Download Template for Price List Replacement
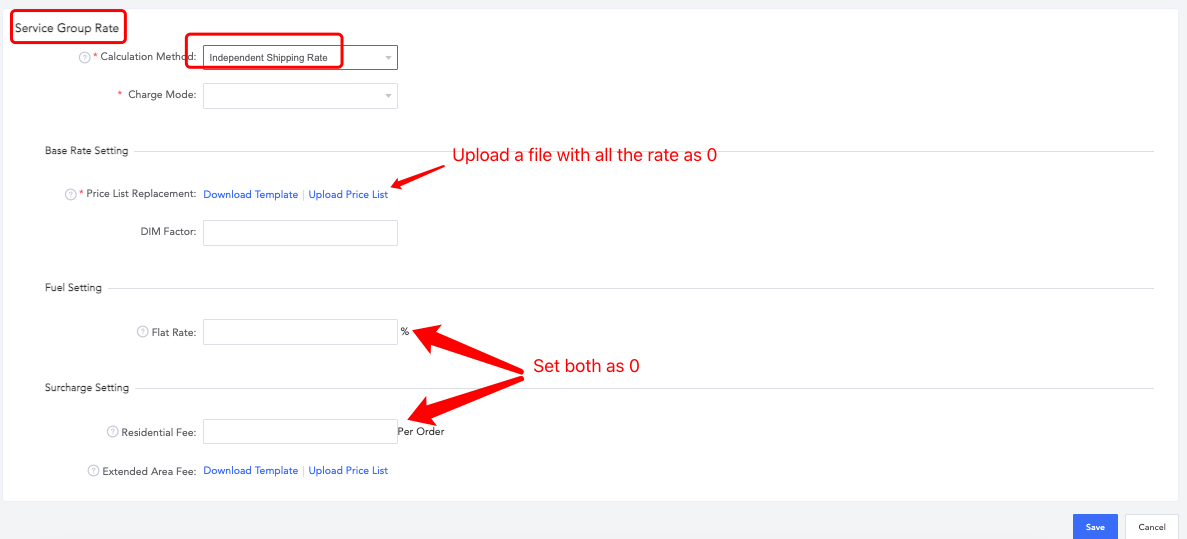 tap(251, 195)
